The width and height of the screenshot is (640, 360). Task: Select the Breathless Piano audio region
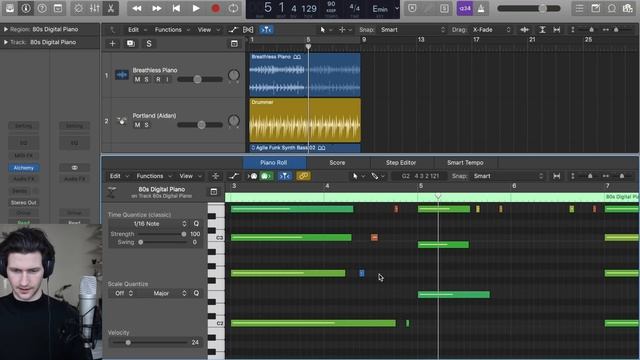pos(304,75)
